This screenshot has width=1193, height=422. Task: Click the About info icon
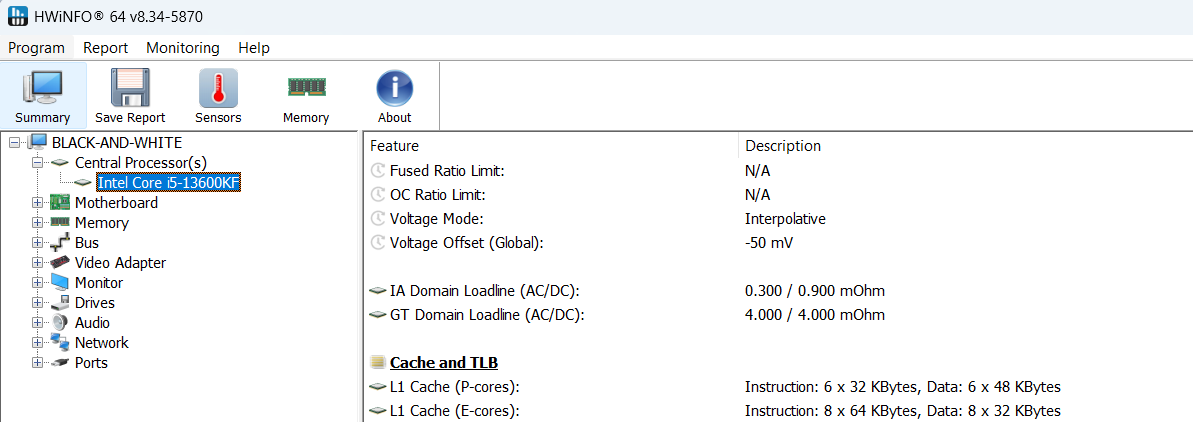394,88
